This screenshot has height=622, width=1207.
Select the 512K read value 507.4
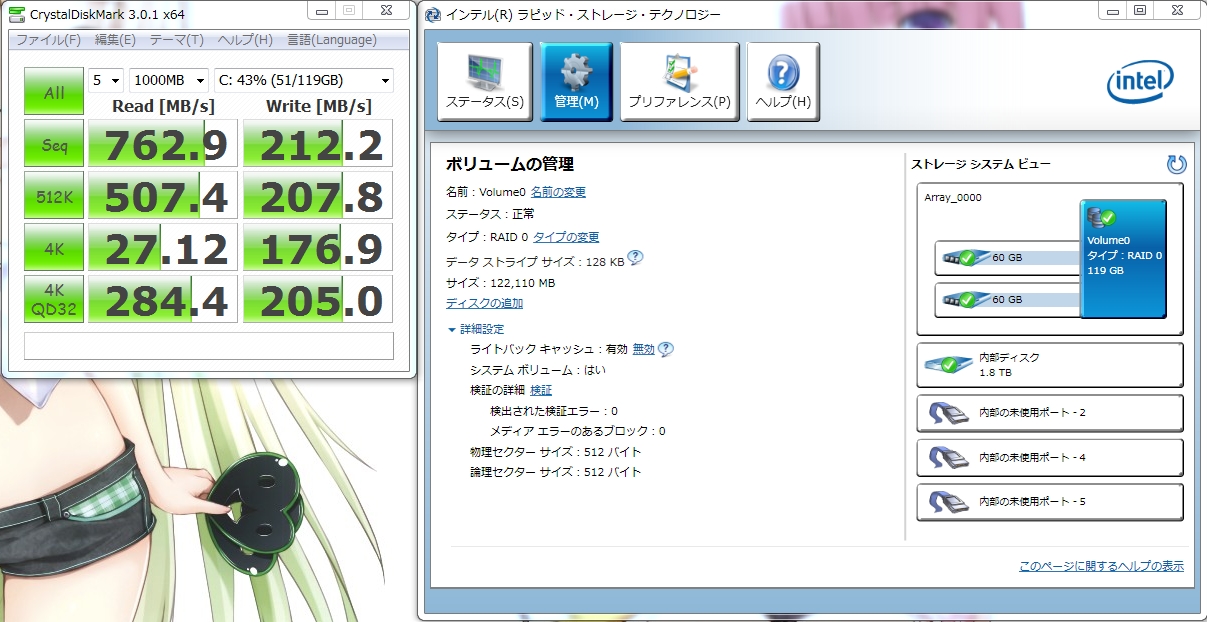(x=163, y=196)
